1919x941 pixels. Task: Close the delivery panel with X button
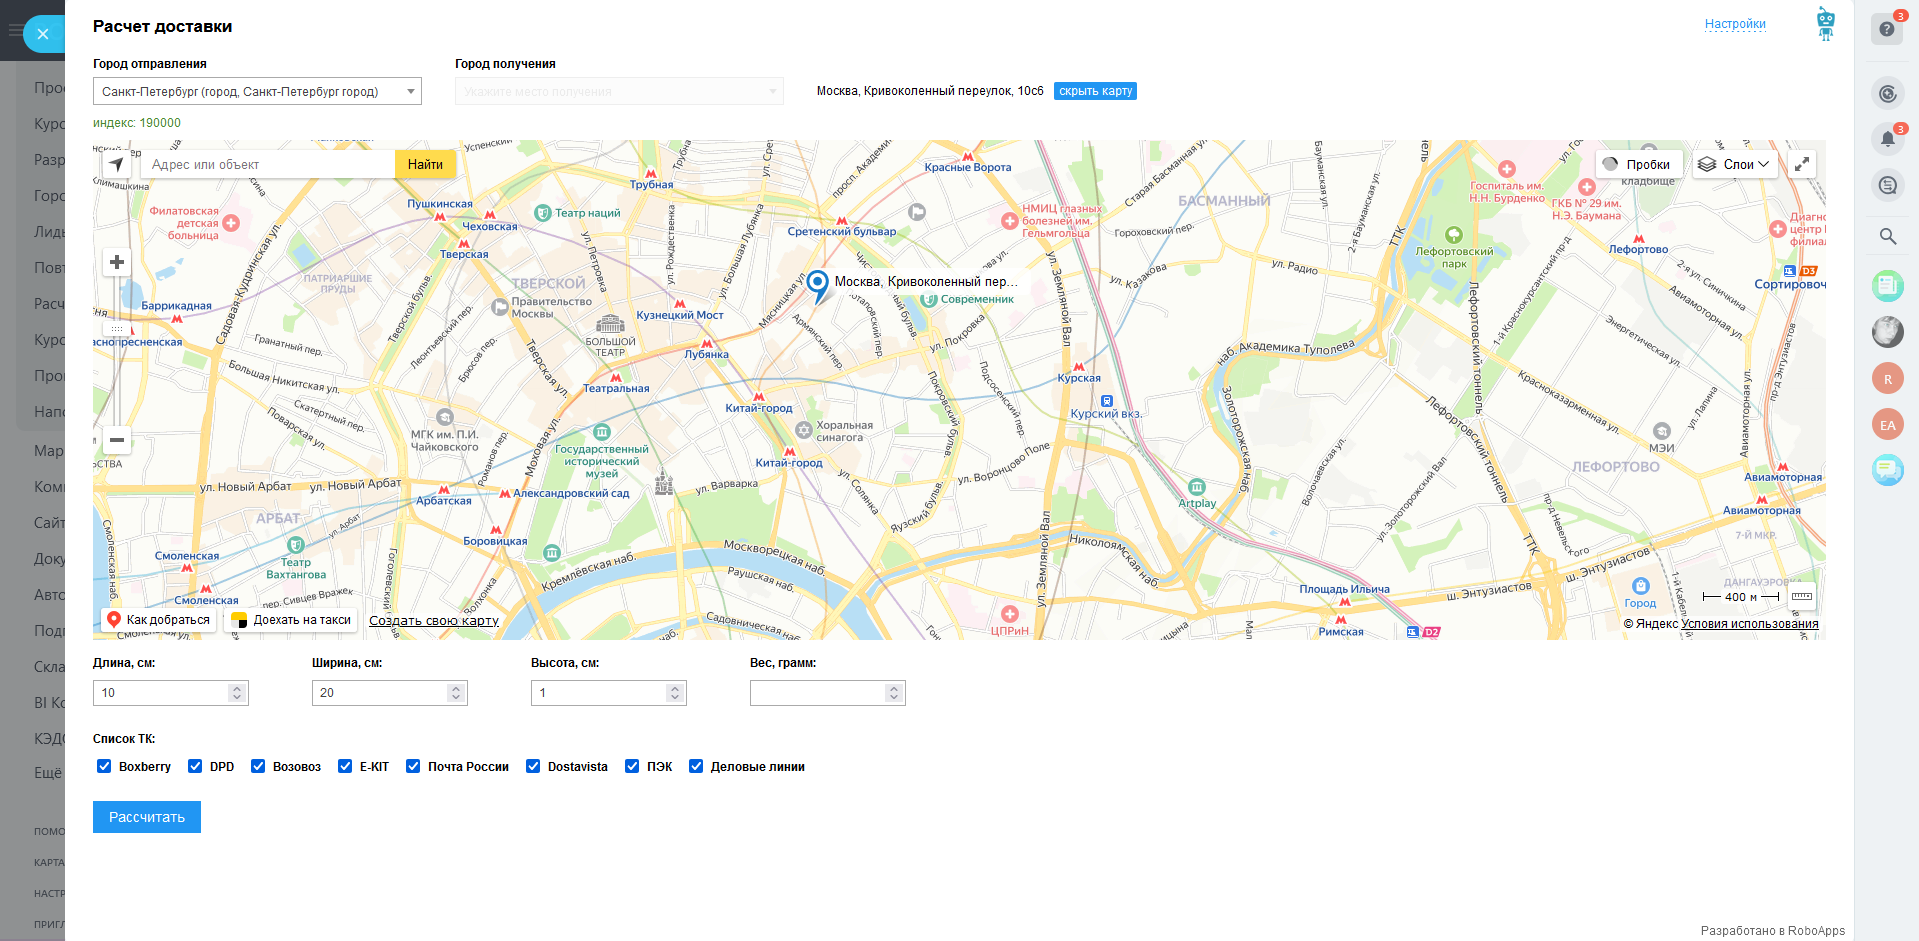pyautogui.click(x=43, y=34)
